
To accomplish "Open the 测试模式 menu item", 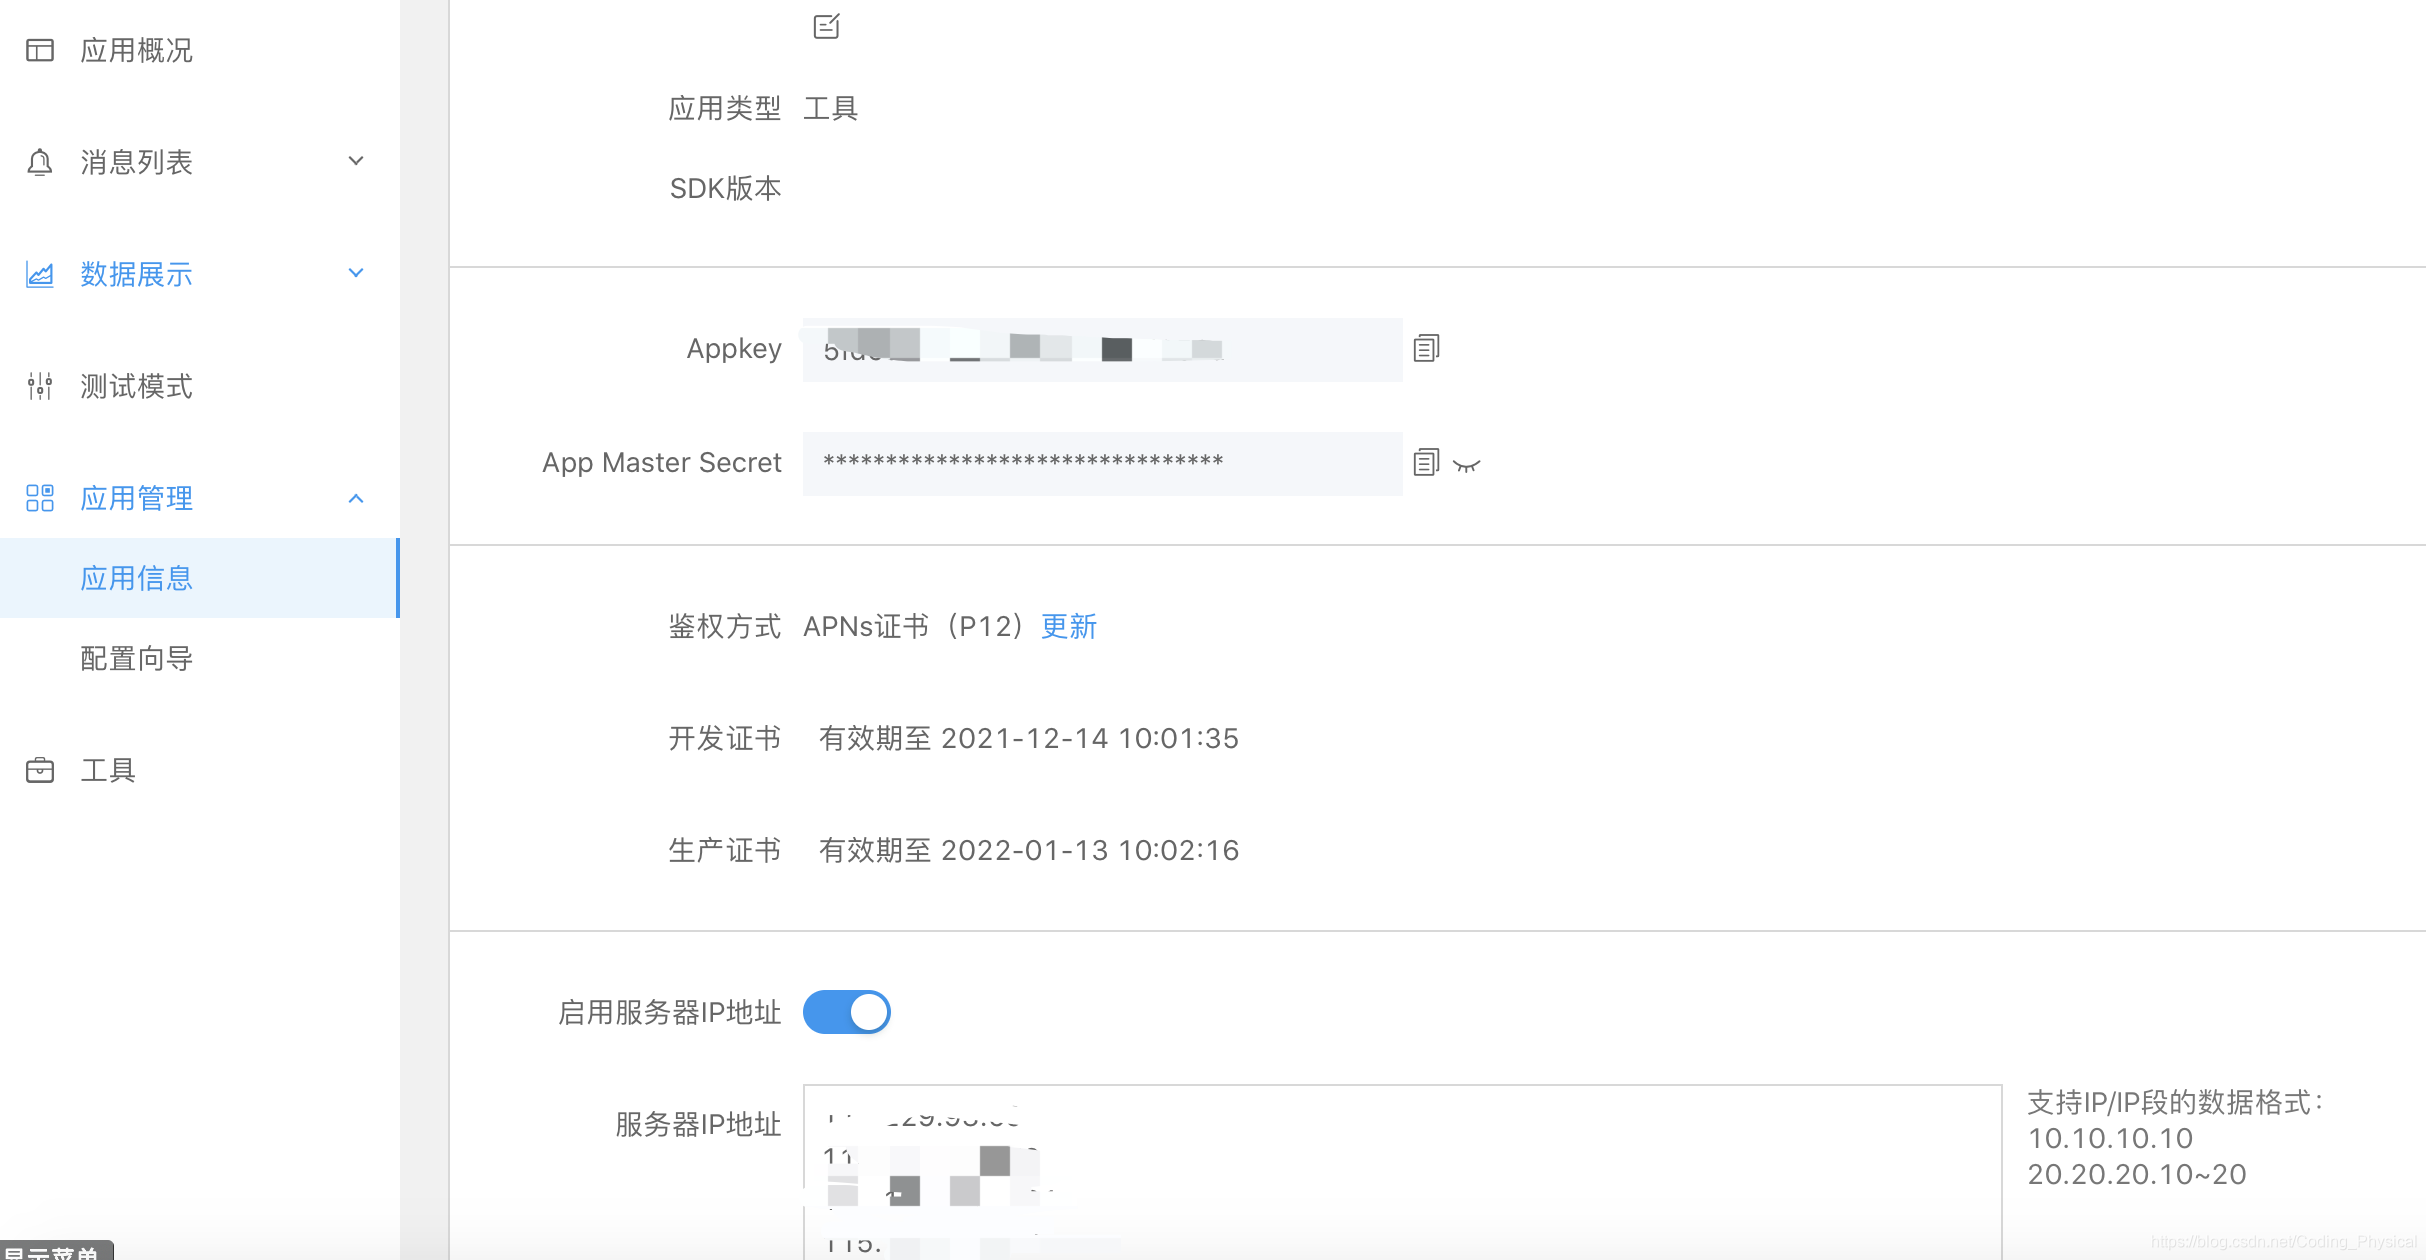I will tap(136, 386).
